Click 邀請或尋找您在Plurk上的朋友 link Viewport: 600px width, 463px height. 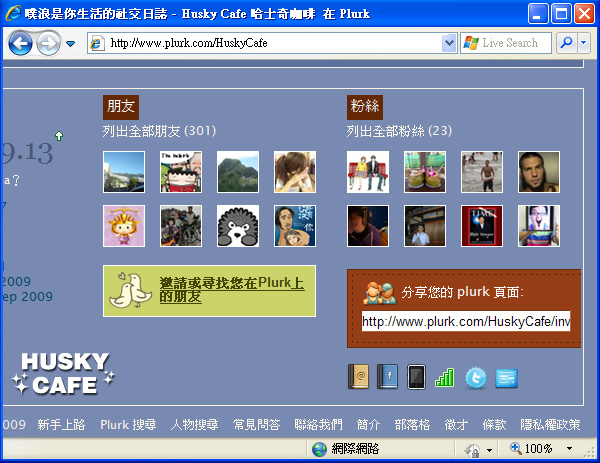click(x=232, y=290)
